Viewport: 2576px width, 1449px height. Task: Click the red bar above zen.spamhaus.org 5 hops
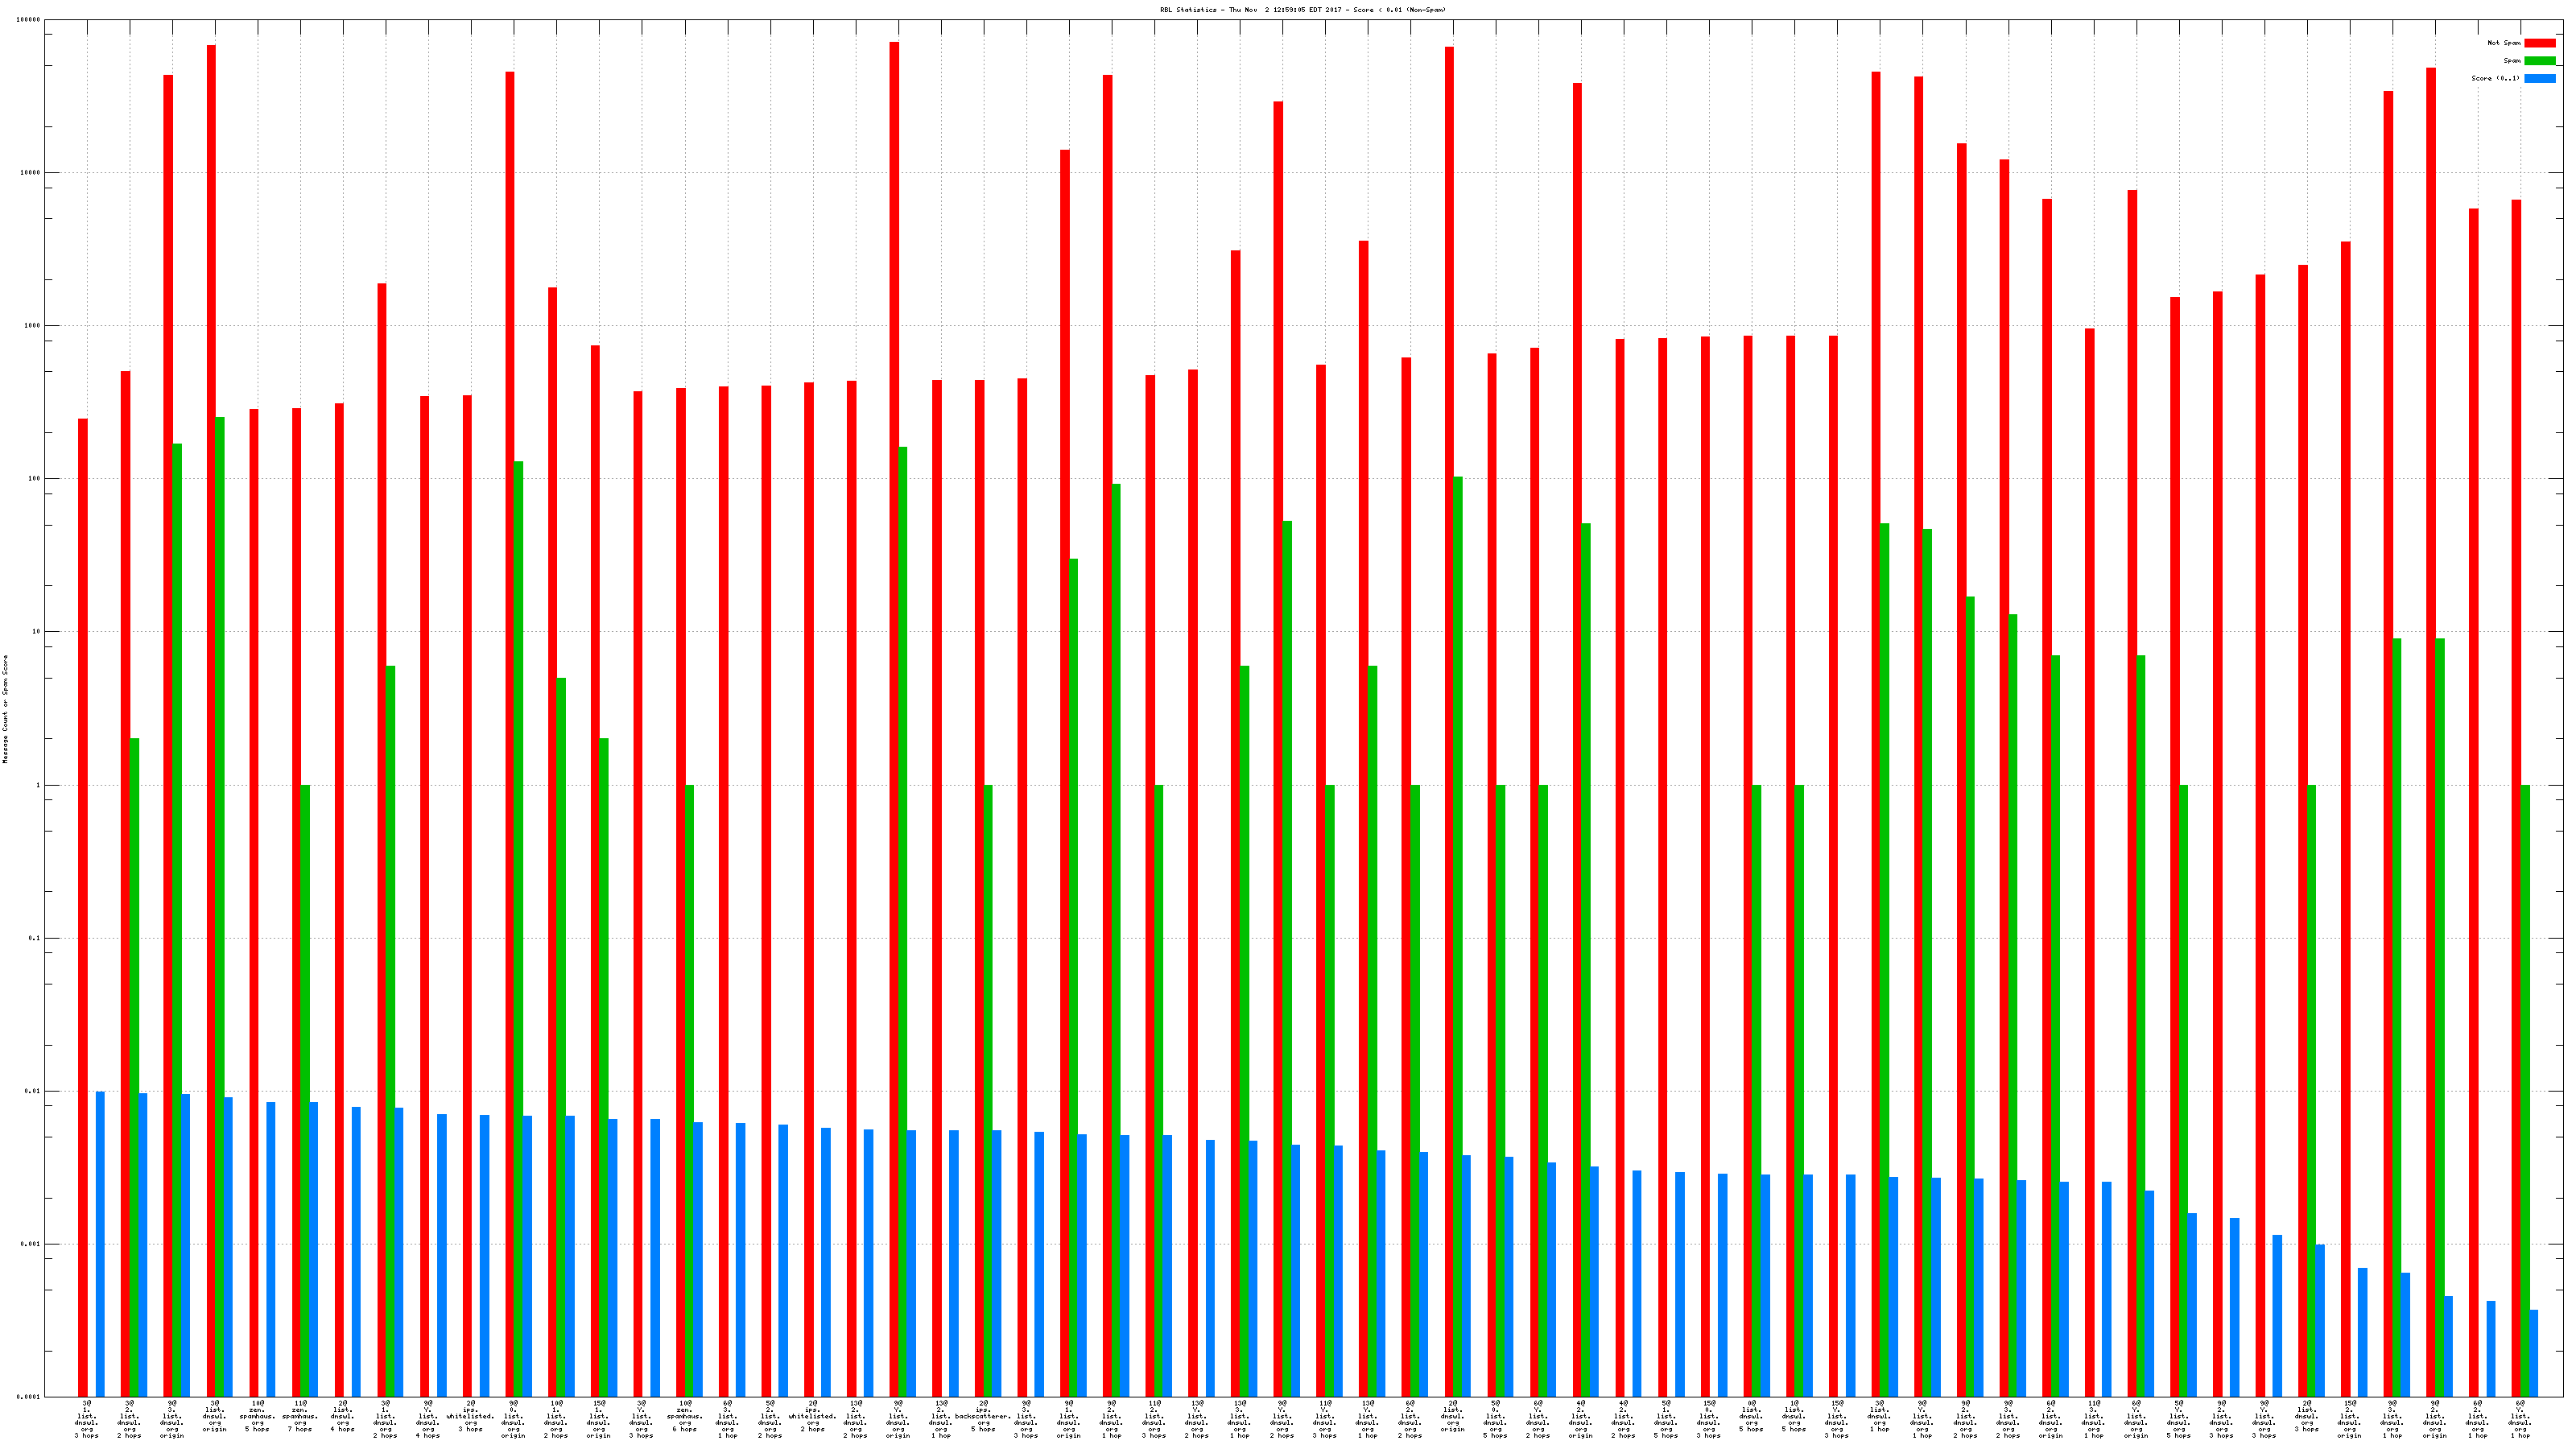(x=254, y=900)
